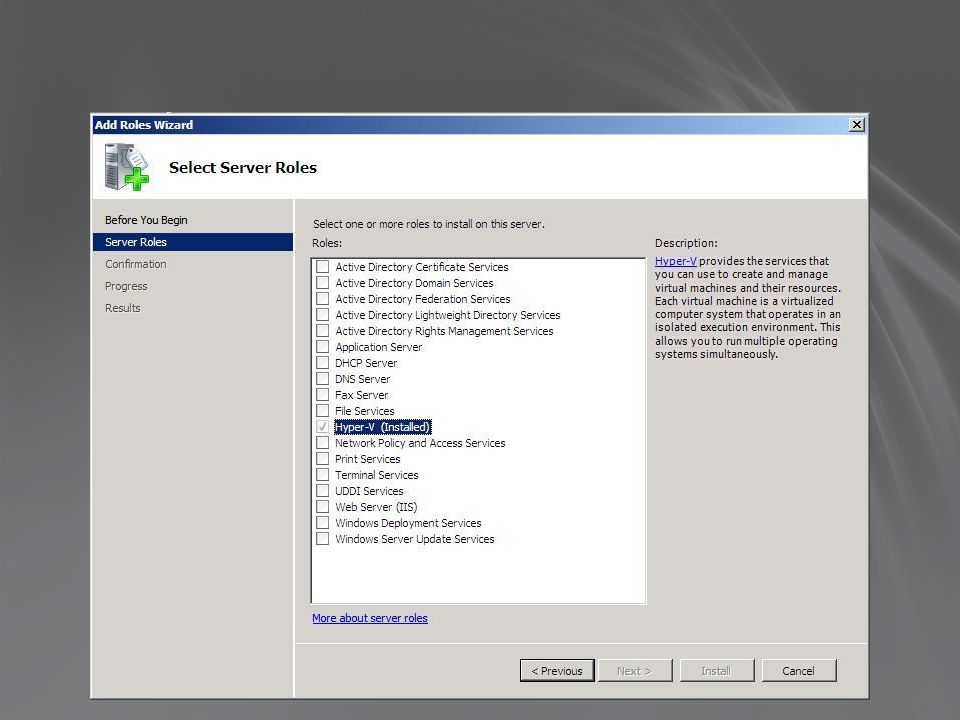
Task: Check Active Directory Domain Services checkbox
Action: tap(323, 283)
